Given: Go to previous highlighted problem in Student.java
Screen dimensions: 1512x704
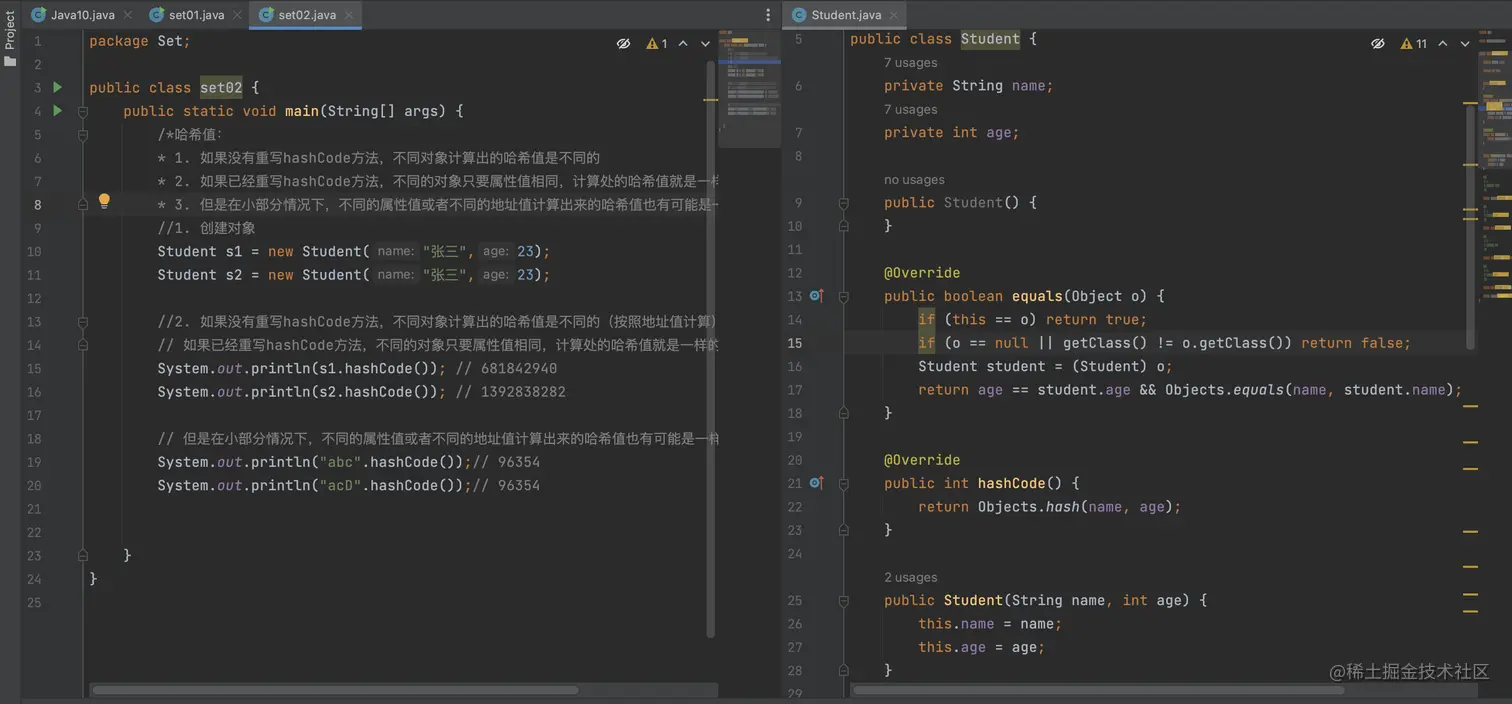Looking at the screenshot, I should [1443, 44].
